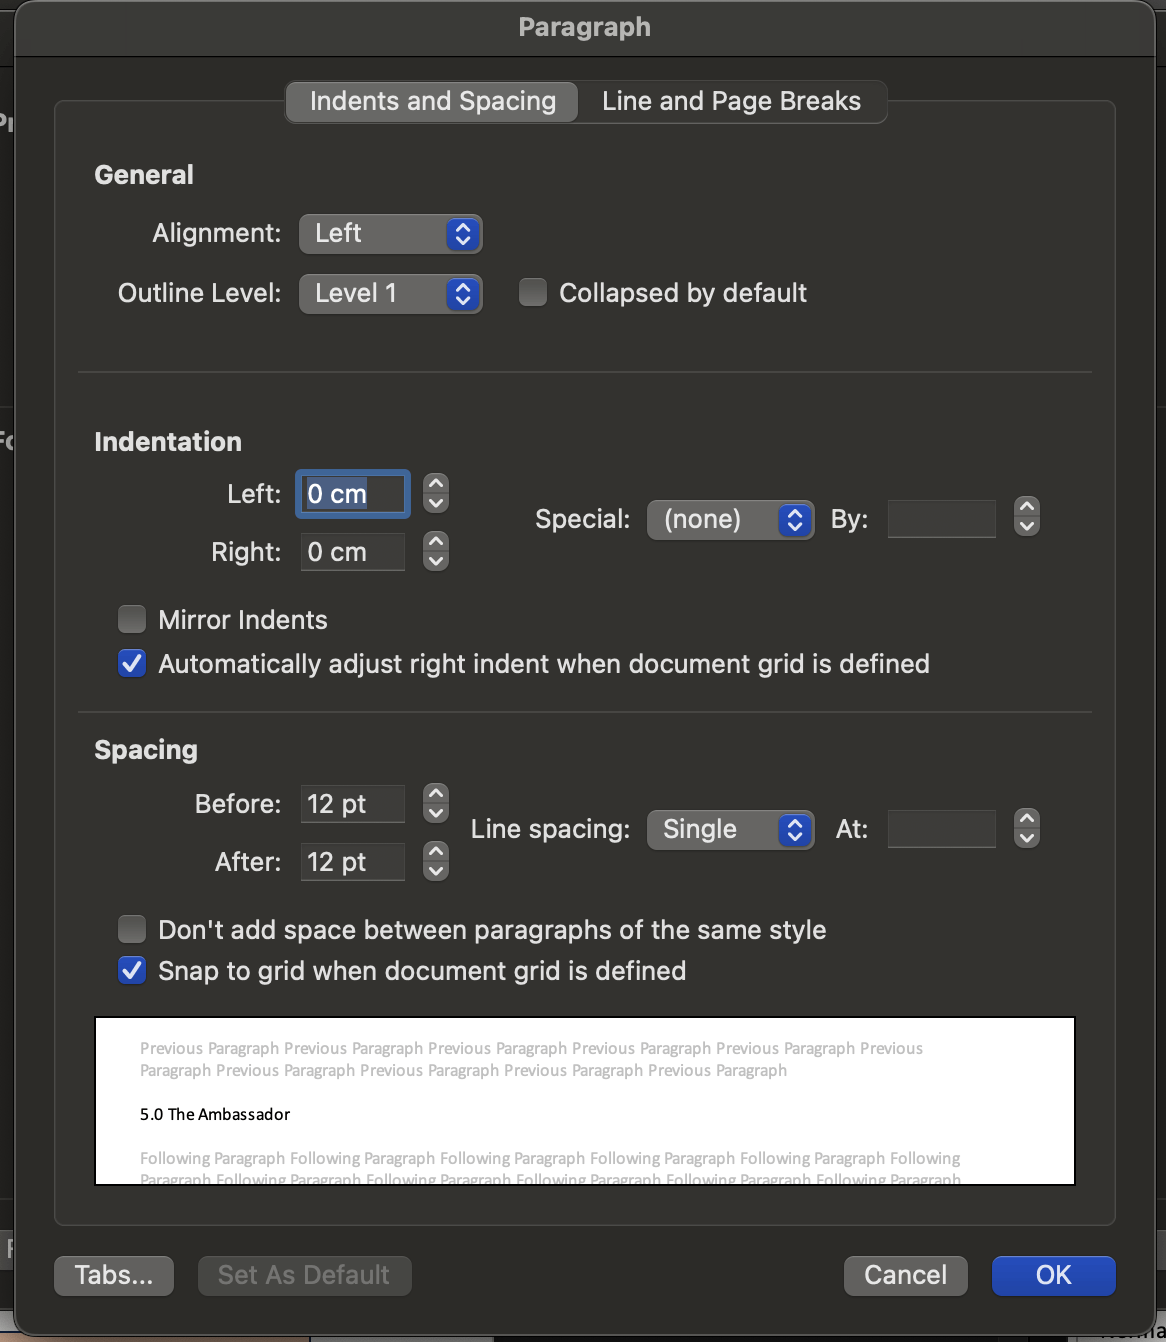Increase the Before spacing stepper

click(x=436, y=793)
